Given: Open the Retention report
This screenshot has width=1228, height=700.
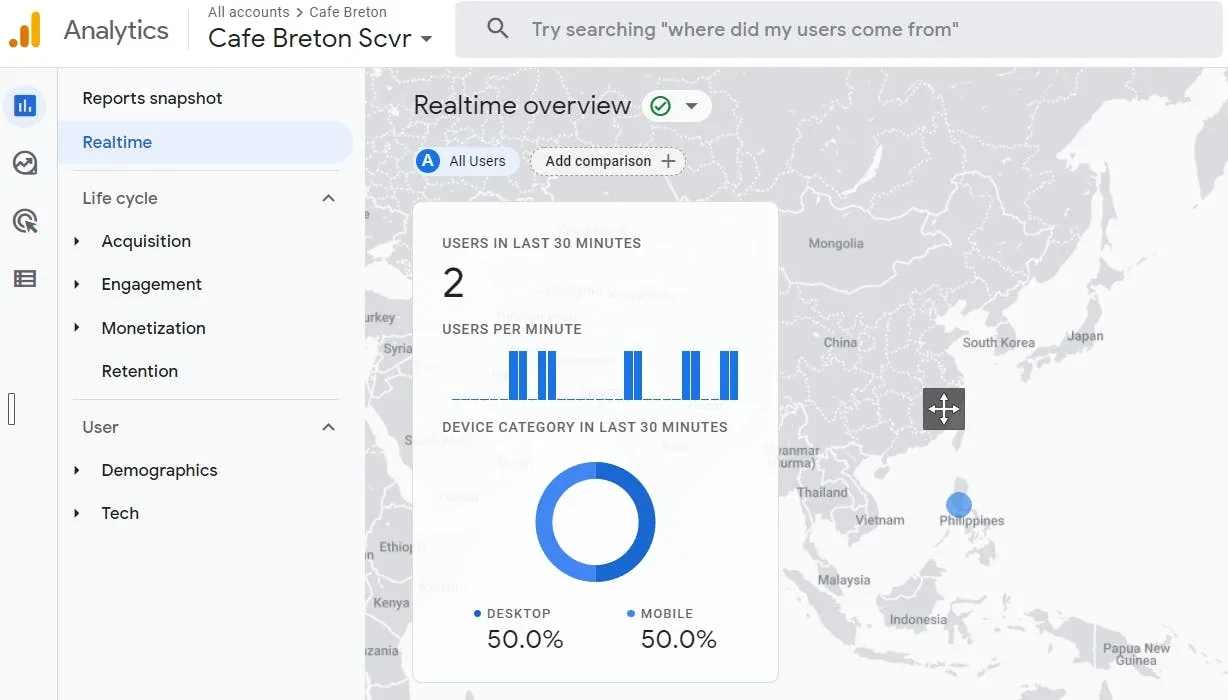Looking at the screenshot, I should point(139,371).
